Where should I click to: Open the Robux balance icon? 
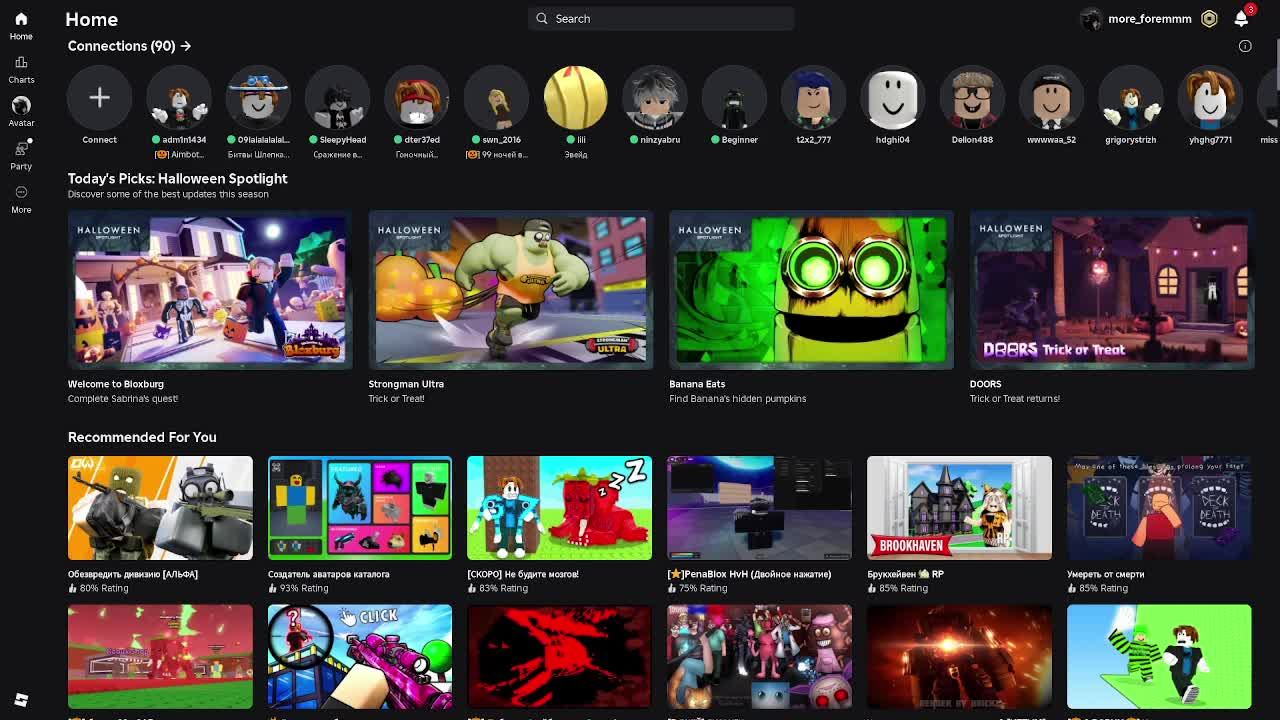[x=1209, y=19]
